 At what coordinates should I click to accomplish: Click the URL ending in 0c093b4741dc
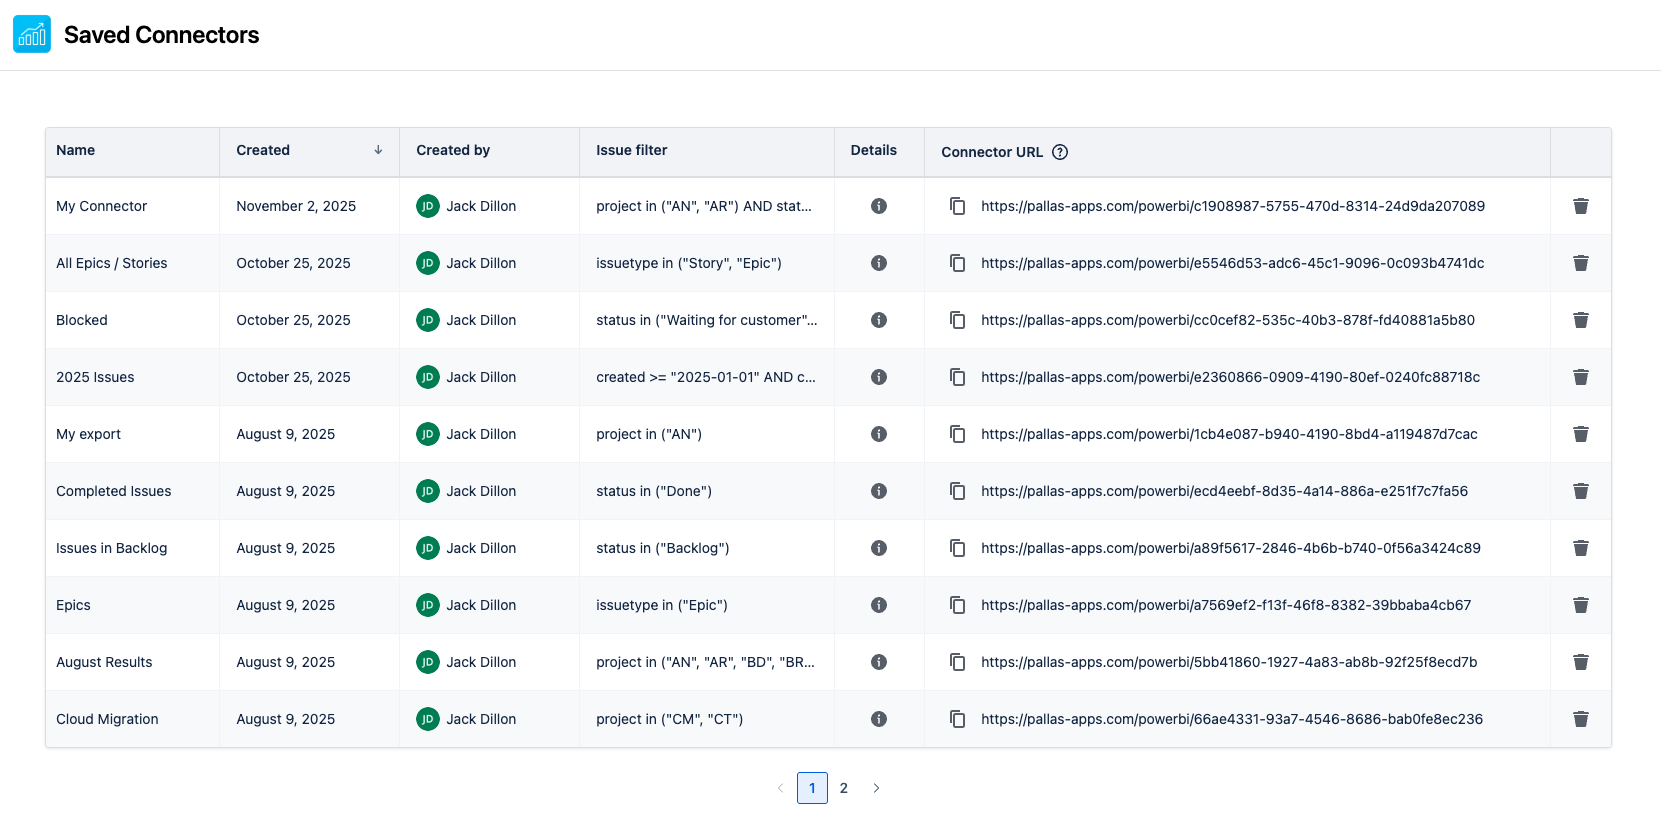pyautogui.click(x=1233, y=263)
